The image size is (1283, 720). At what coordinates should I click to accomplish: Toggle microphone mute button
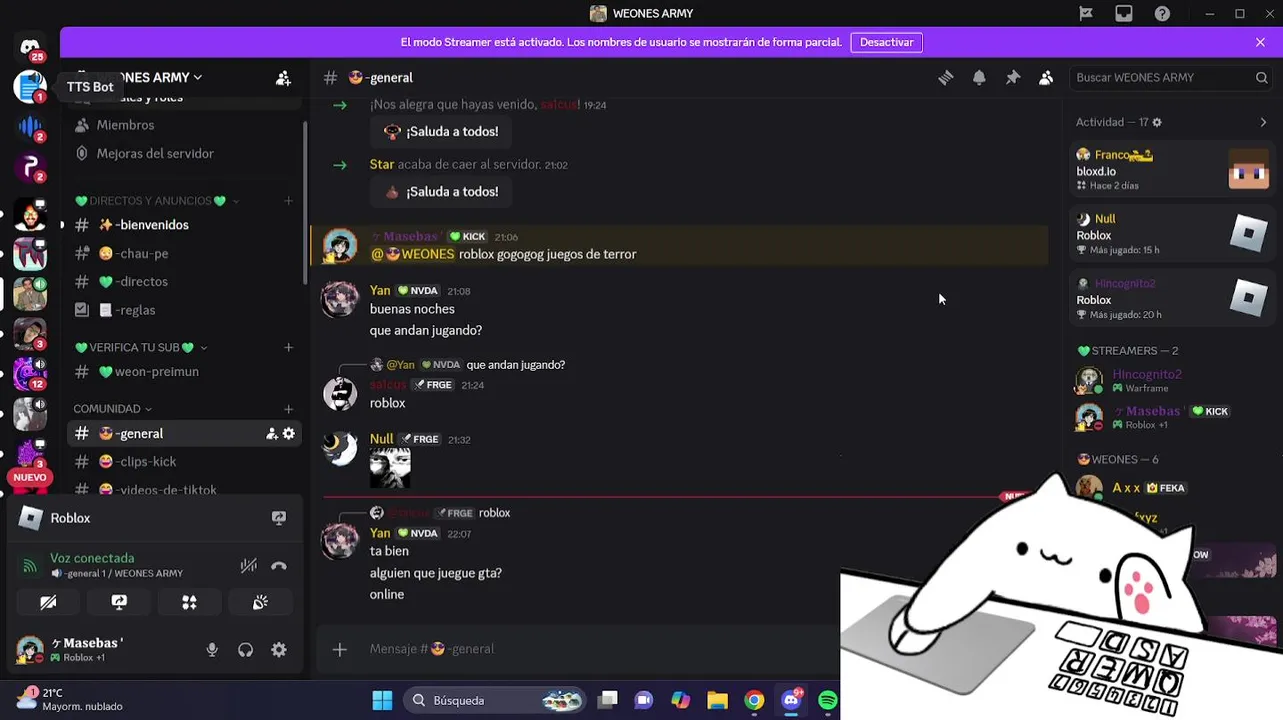click(x=212, y=650)
